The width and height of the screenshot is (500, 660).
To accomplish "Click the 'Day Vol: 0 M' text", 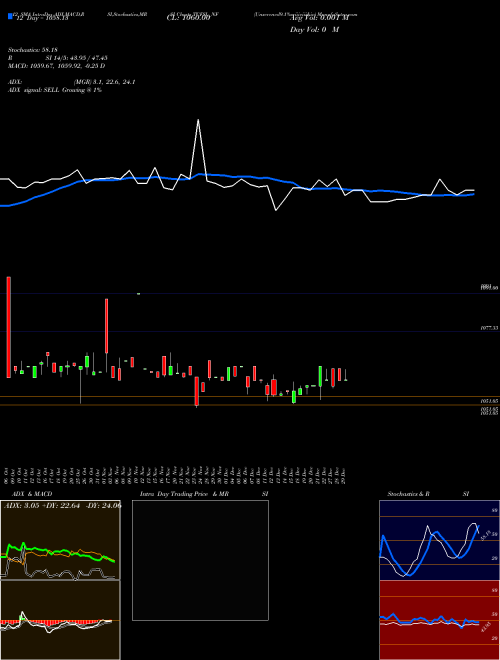I will pyautogui.click(x=314, y=30).
